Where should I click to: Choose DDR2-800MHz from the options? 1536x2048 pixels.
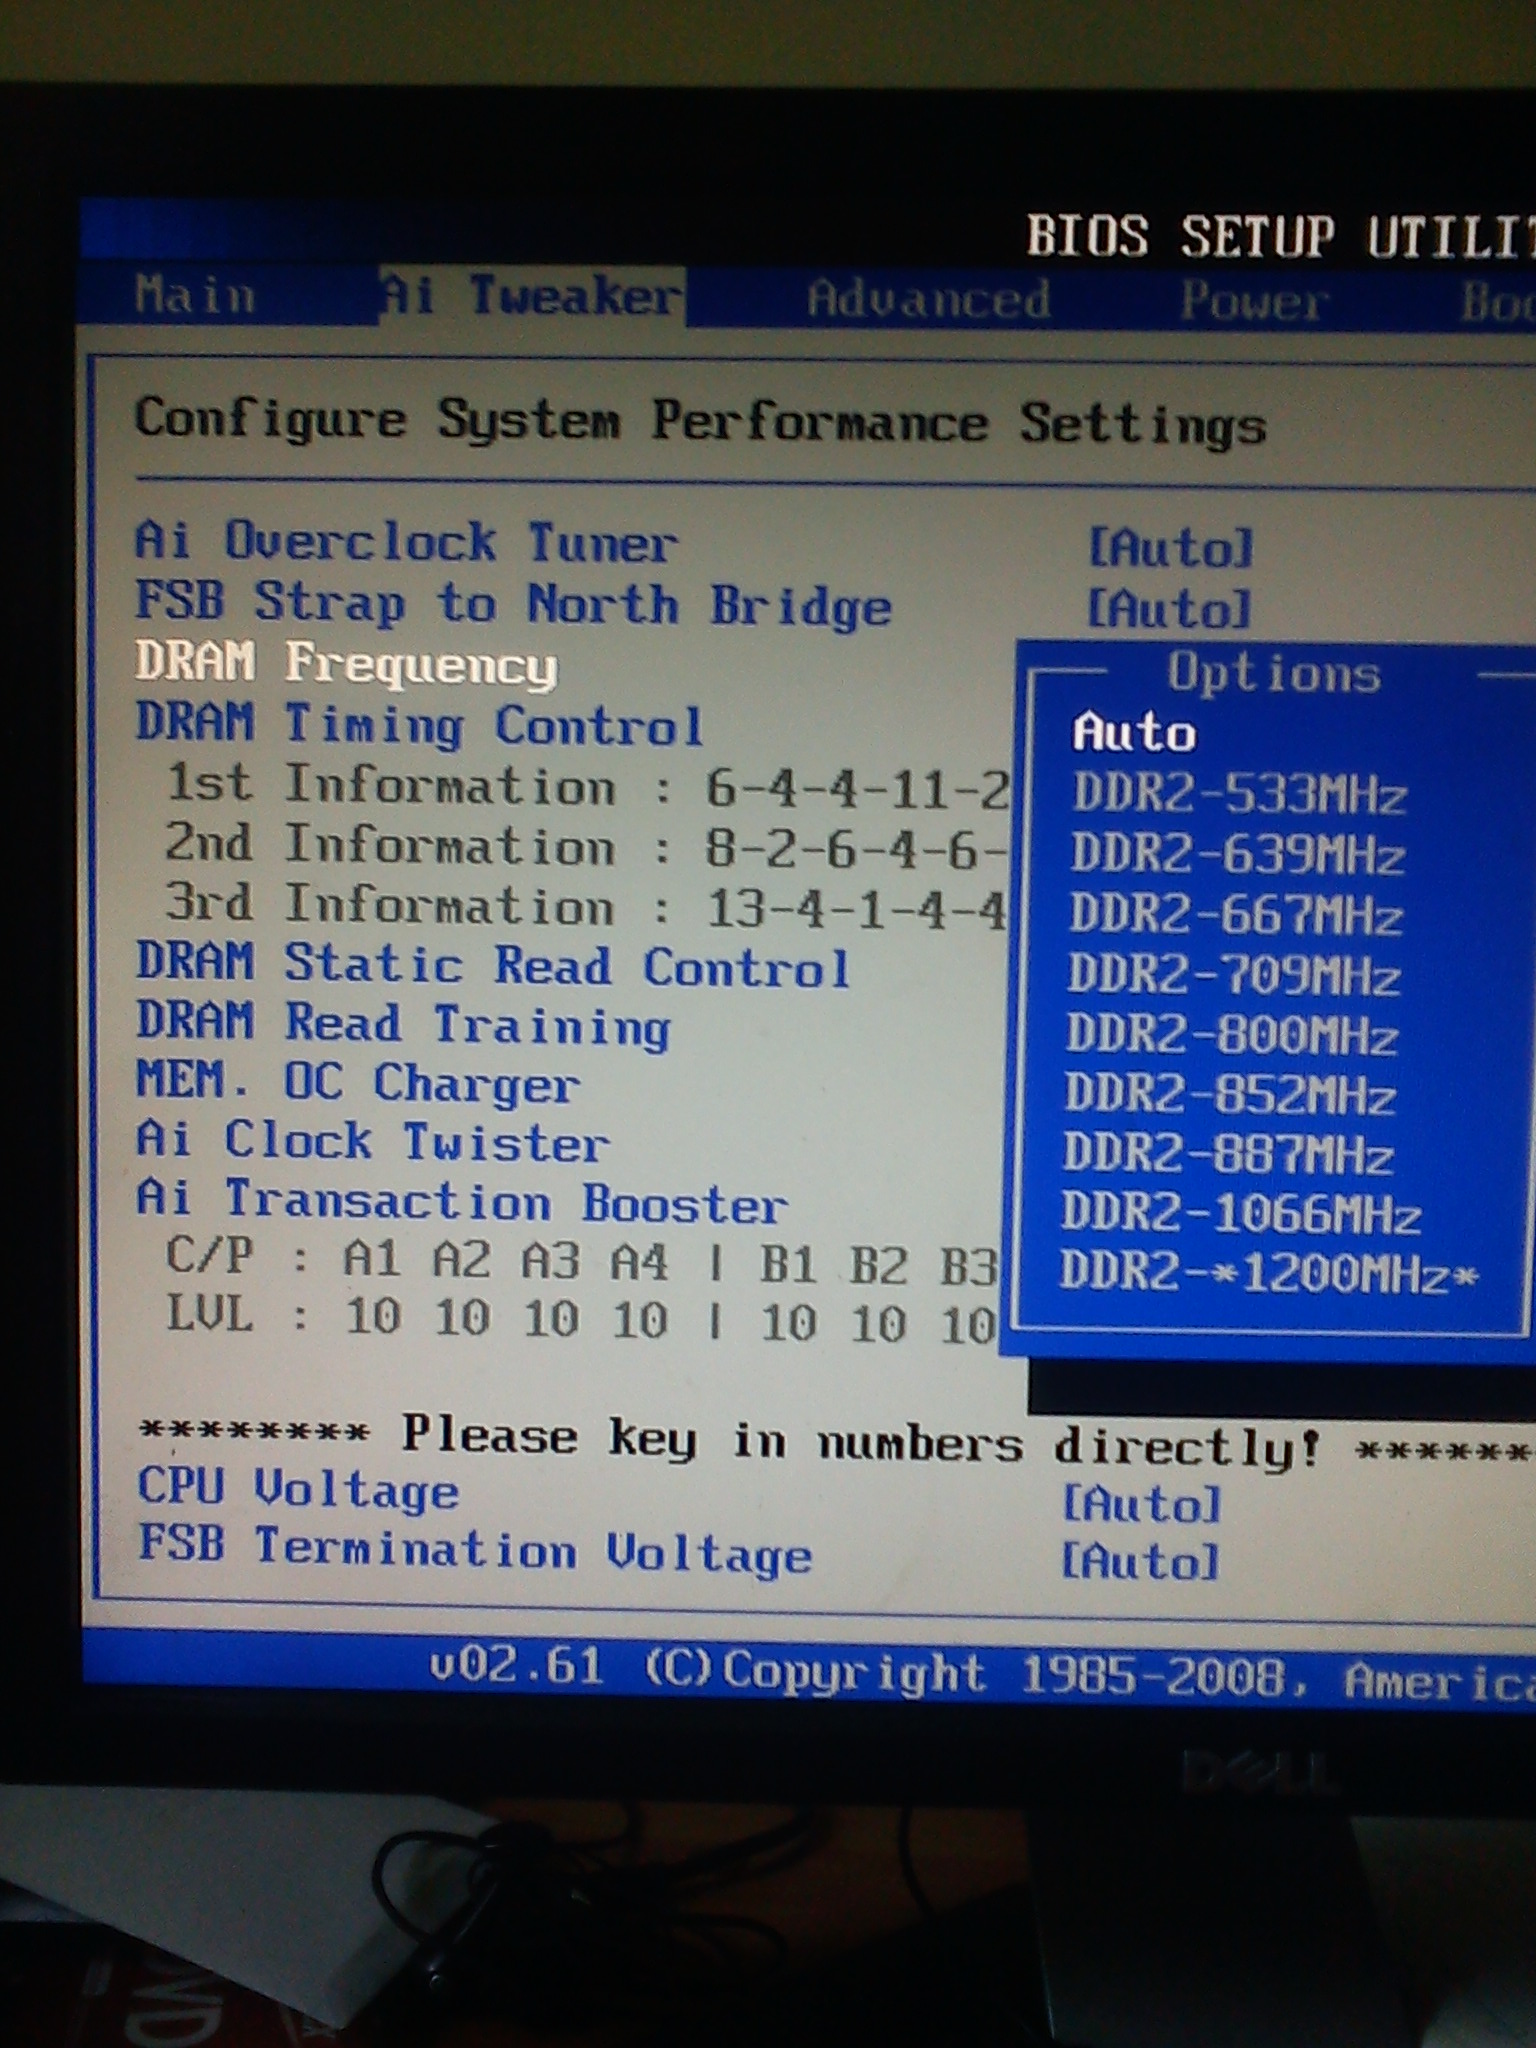tap(1232, 1034)
